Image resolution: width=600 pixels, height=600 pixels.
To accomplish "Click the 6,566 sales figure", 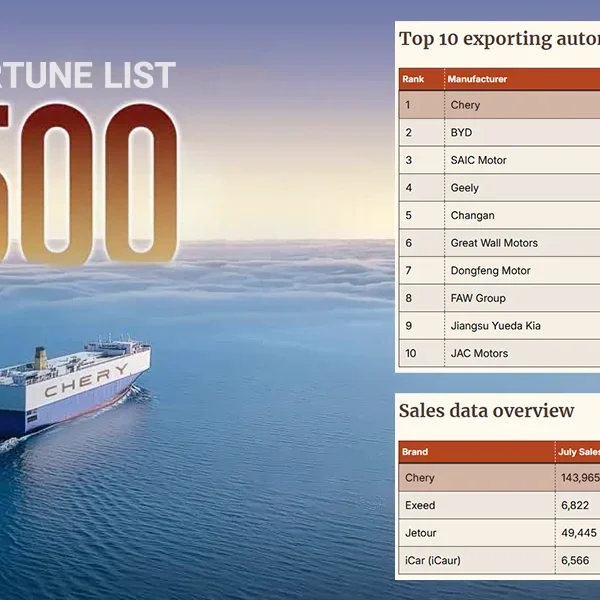I will [575, 561].
